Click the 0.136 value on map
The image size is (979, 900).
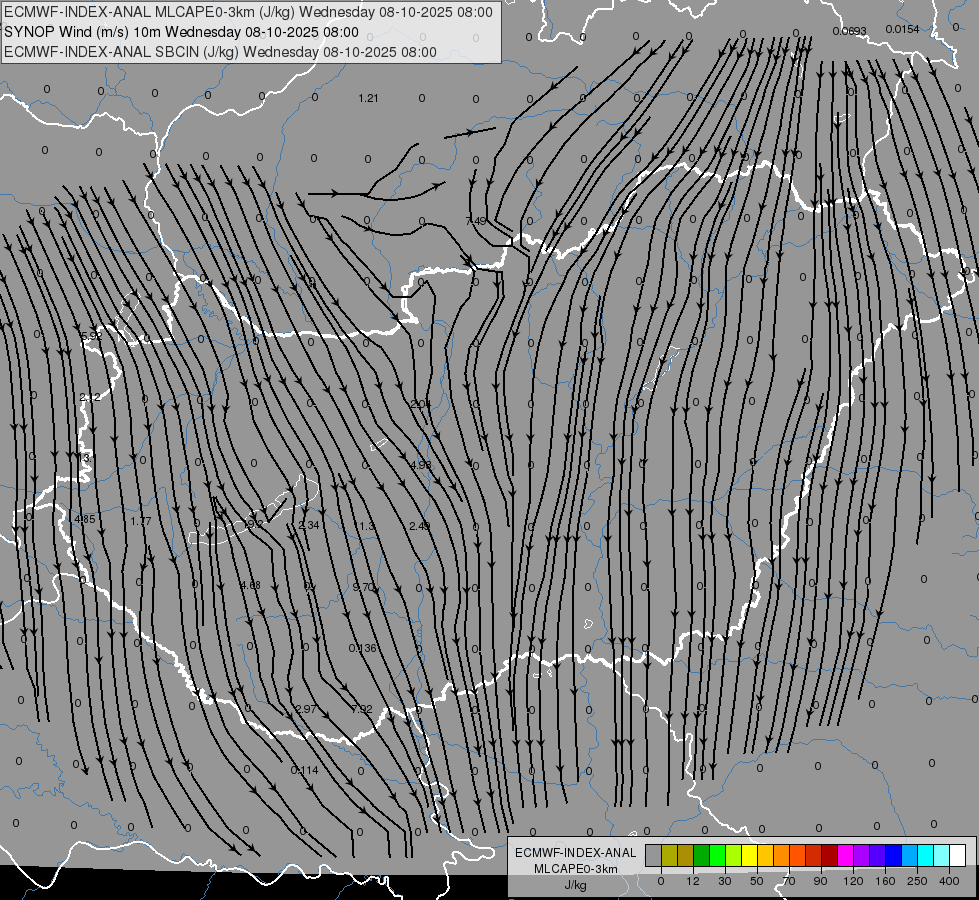click(363, 648)
